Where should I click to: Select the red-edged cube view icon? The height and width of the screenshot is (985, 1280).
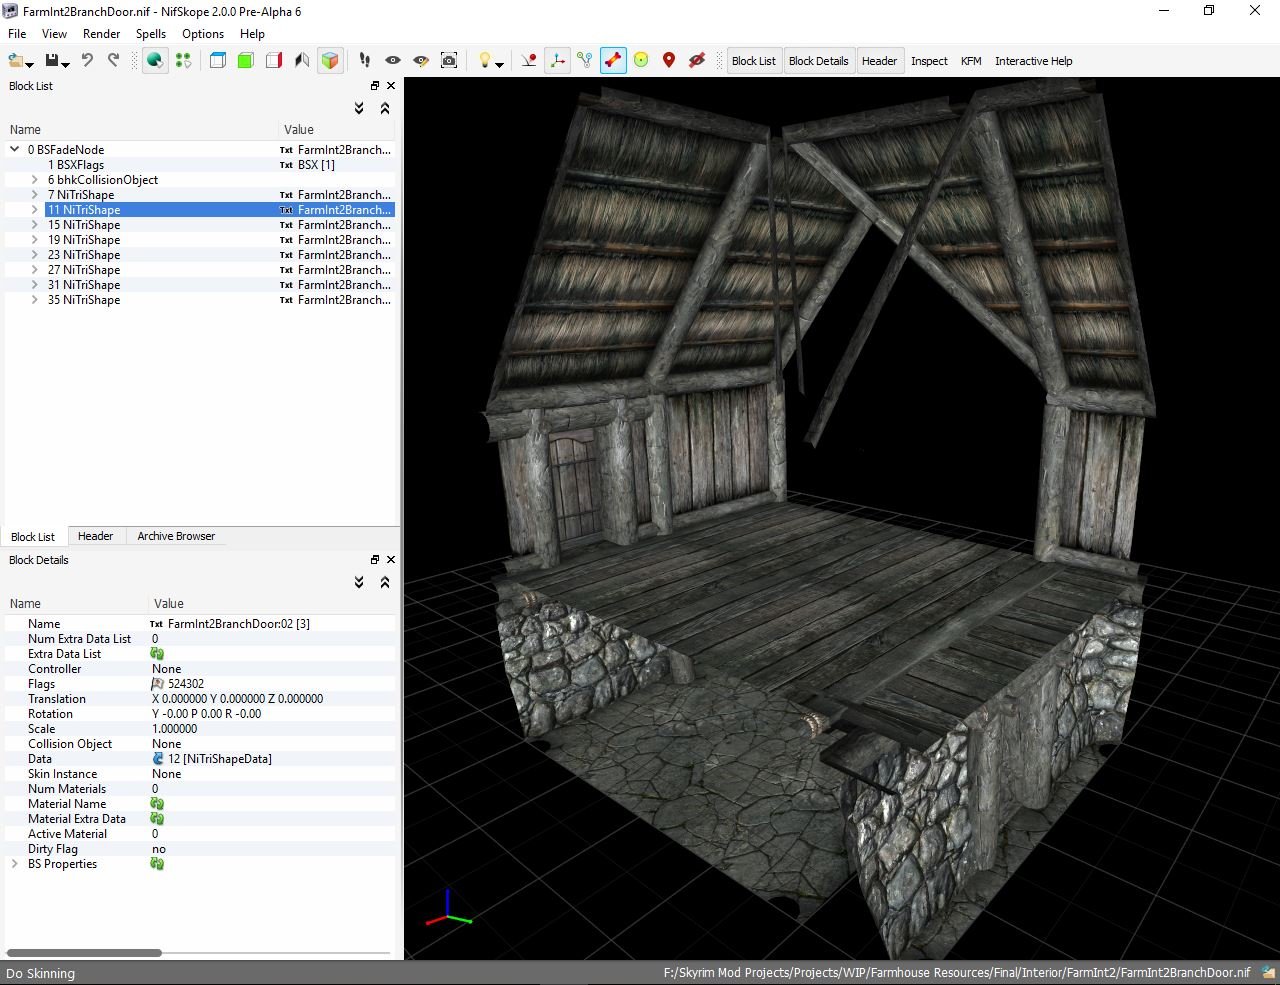point(274,61)
